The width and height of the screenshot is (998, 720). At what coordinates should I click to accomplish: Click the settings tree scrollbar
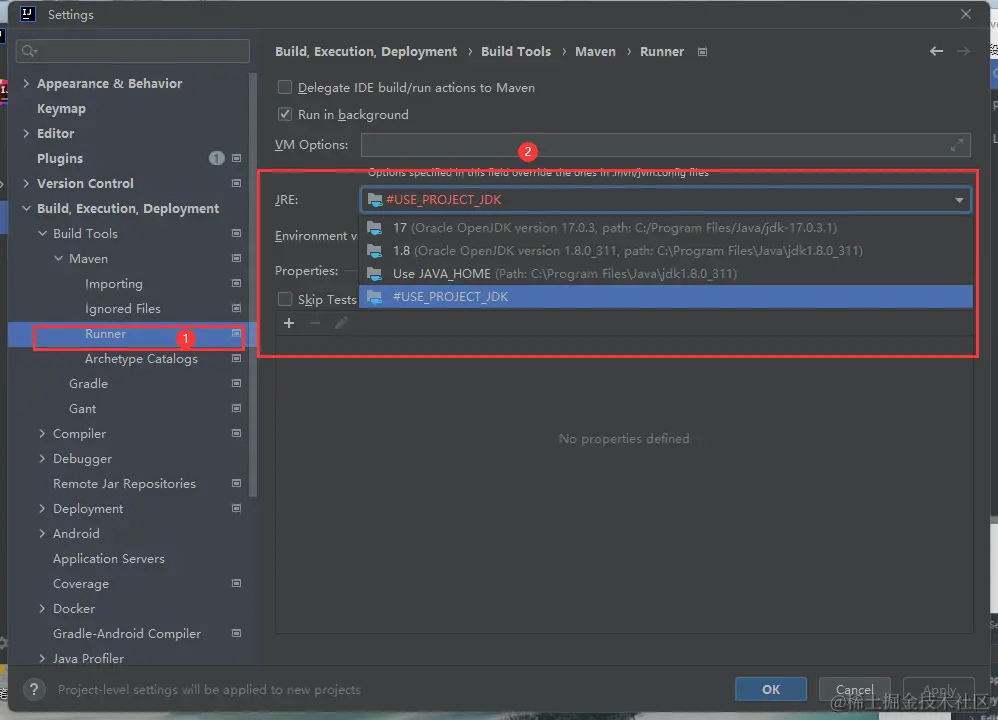253,286
